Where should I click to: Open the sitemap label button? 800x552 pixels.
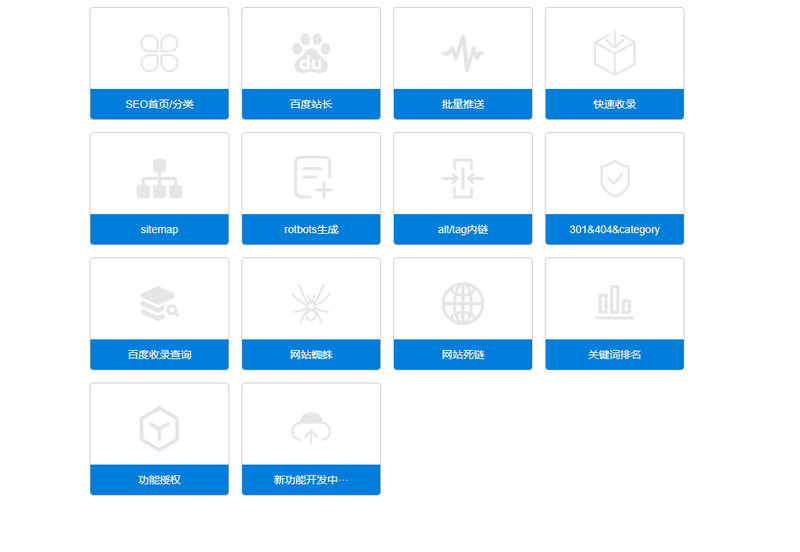159,230
